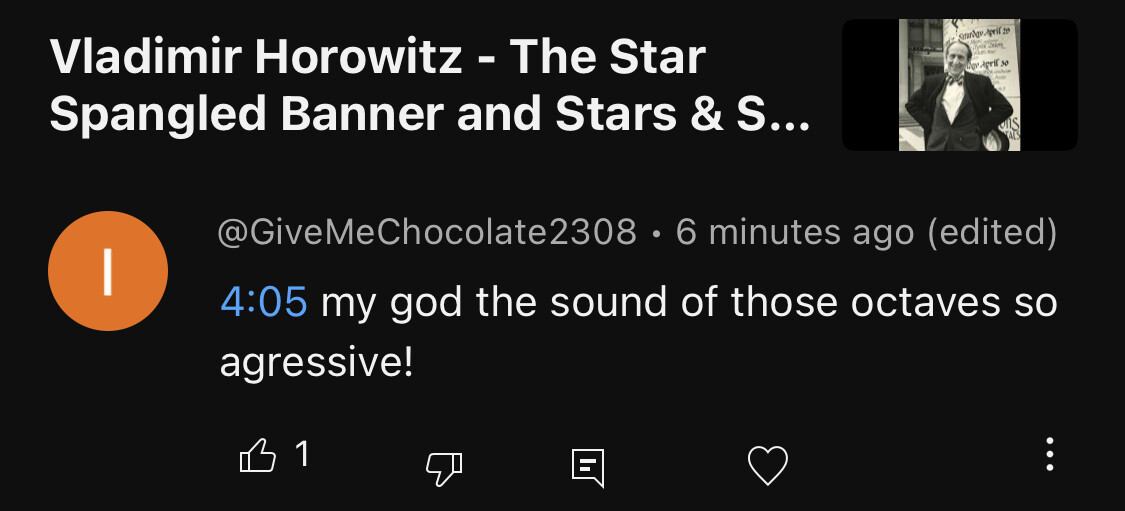
Task: Open replies using the reply icon
Action: tap(588, 466)
